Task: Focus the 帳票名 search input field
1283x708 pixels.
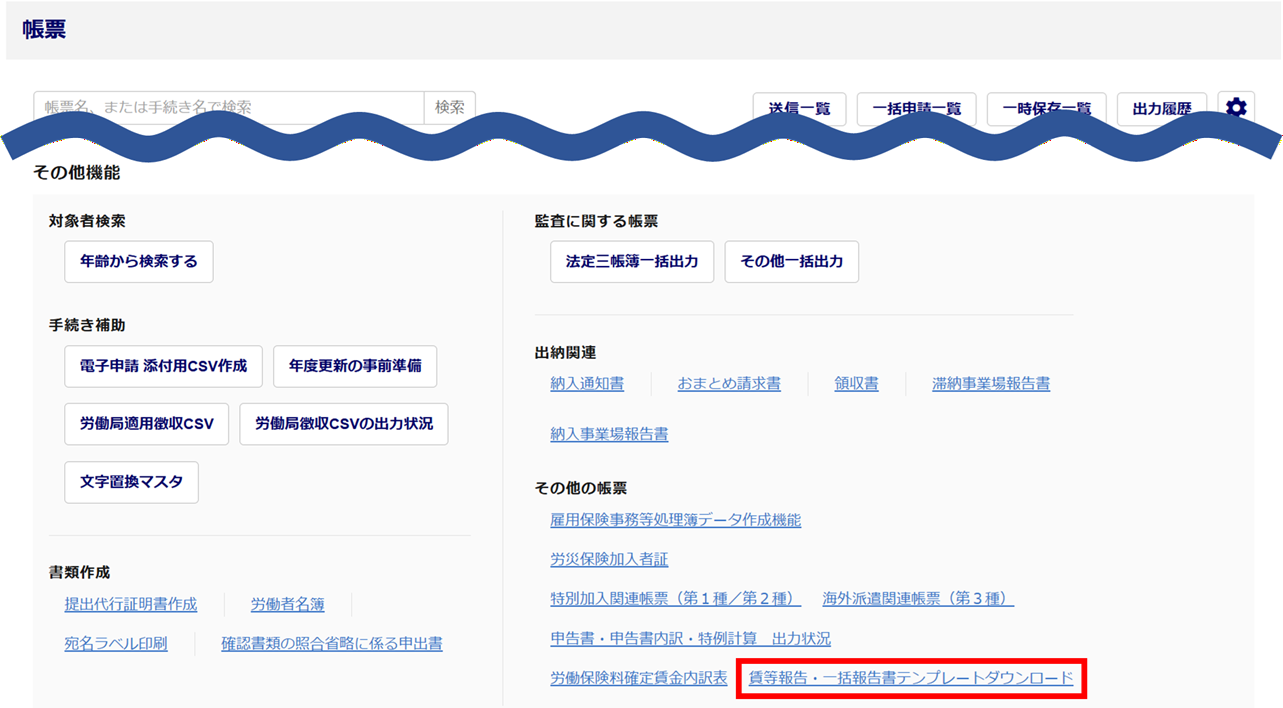Action: pos(229,108)
